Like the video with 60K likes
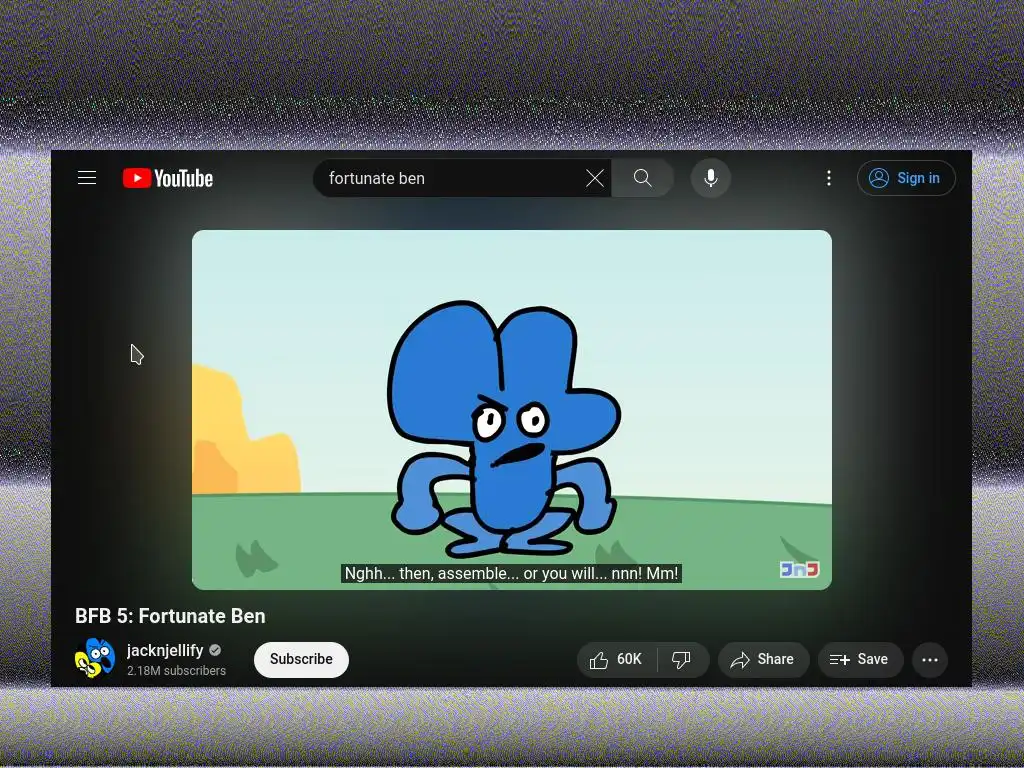Image resolution: width=1024 pixels, height=768 pixels. 616,660
